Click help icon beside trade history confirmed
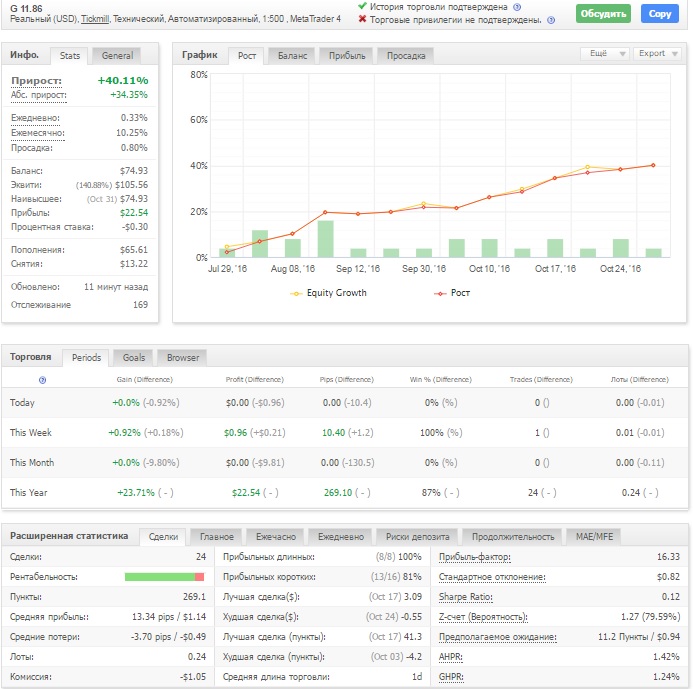This screenshot has width=693, height=689. pyautogui.click(x=517, y=7)
